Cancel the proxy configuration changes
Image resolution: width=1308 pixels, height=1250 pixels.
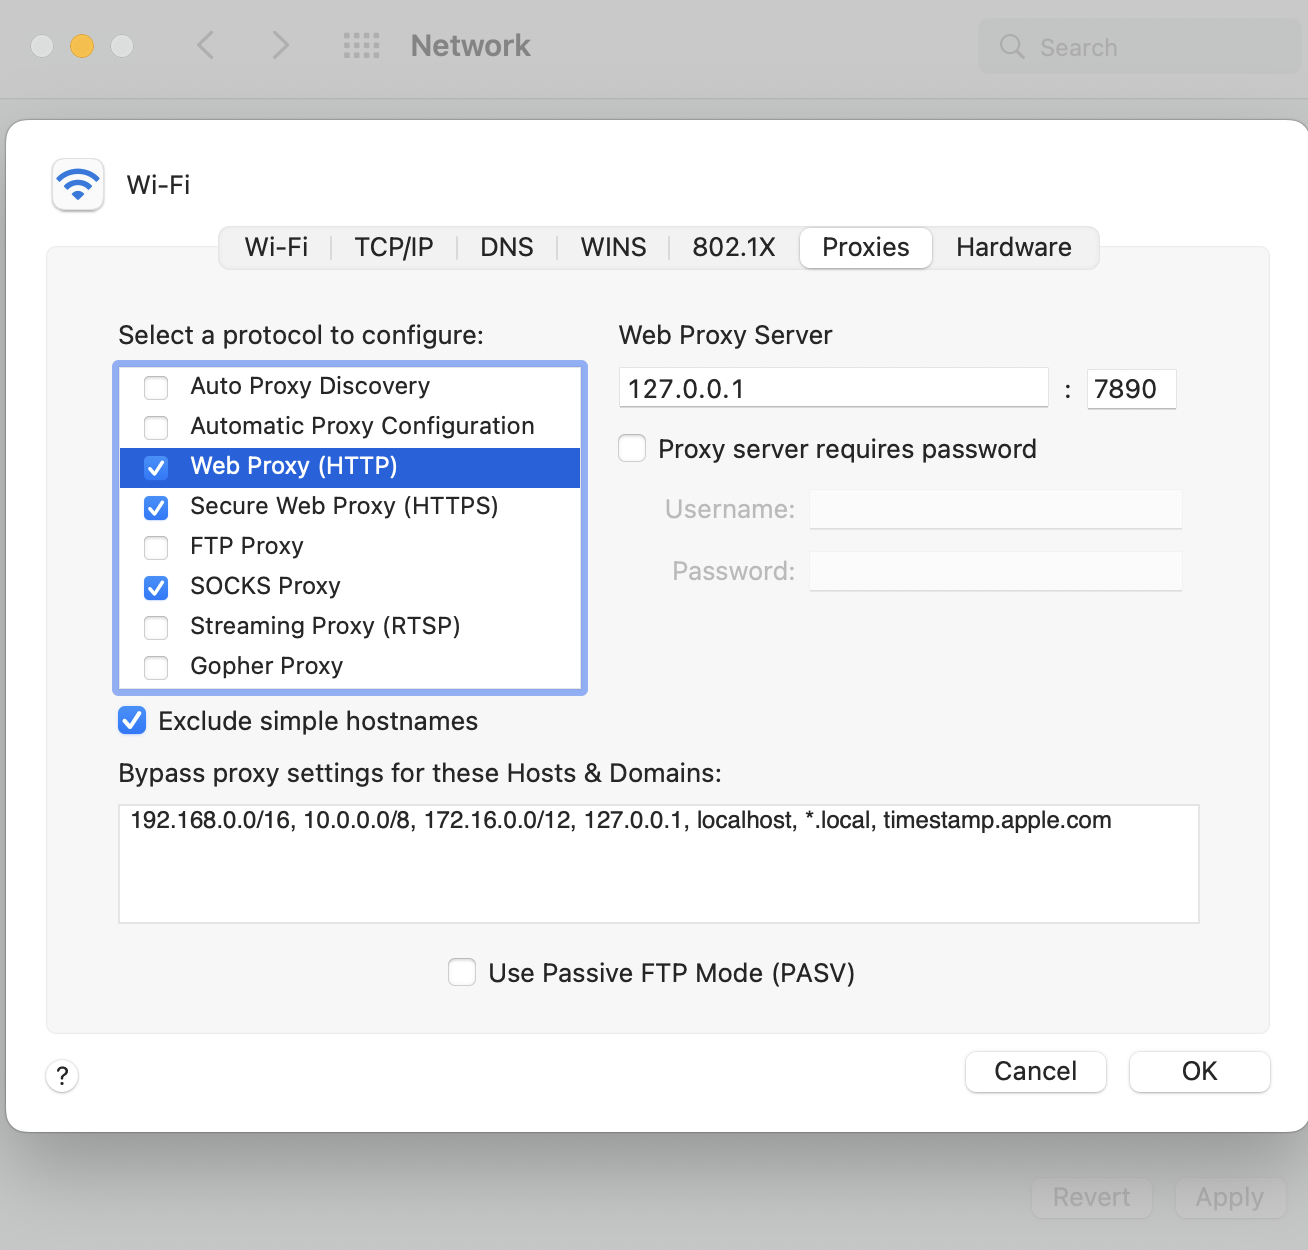coord(1035,1071)
